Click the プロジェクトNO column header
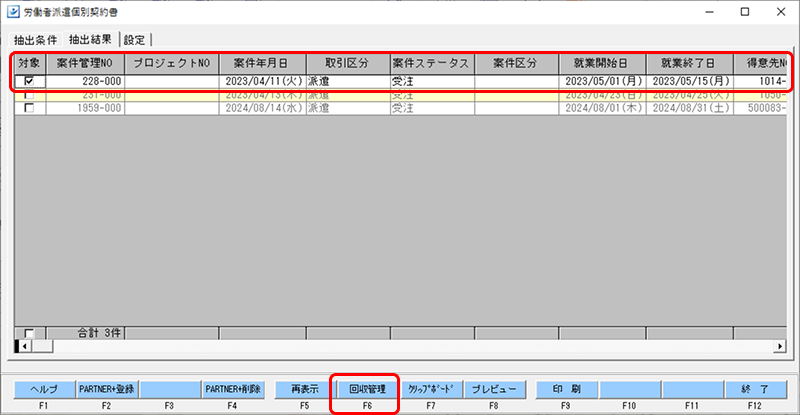 [x=172, y=63]
